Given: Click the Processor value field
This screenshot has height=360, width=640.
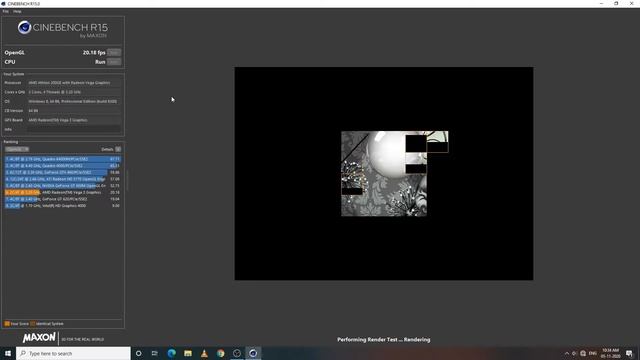Looking at the screenshot, I should [74, 83].
